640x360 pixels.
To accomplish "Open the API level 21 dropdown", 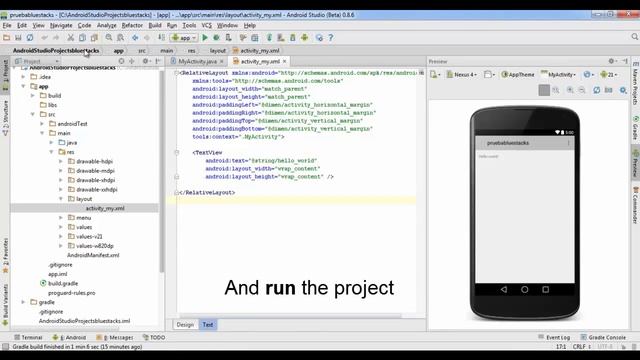I will 608,75.
